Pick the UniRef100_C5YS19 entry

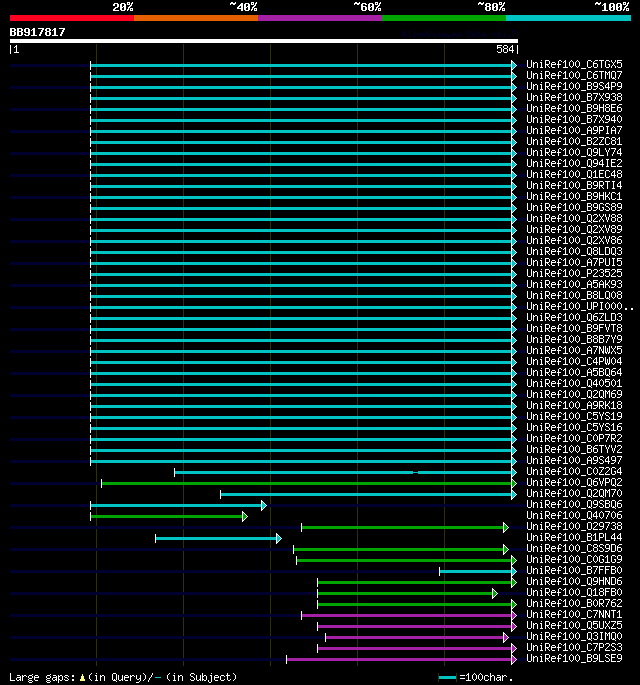[574, 416]
